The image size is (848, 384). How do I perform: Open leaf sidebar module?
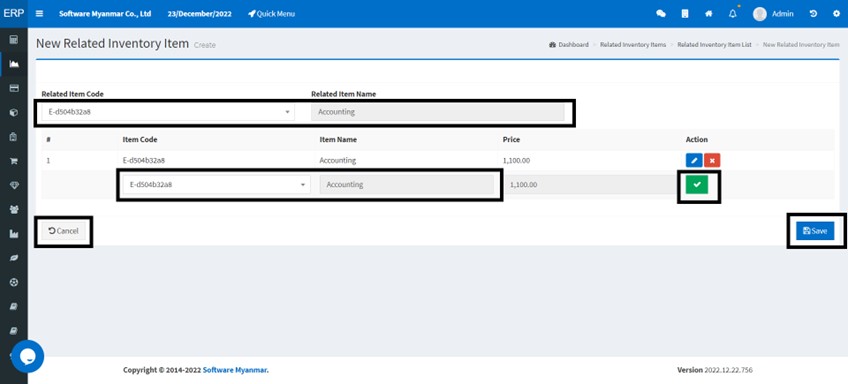[14, 258]
